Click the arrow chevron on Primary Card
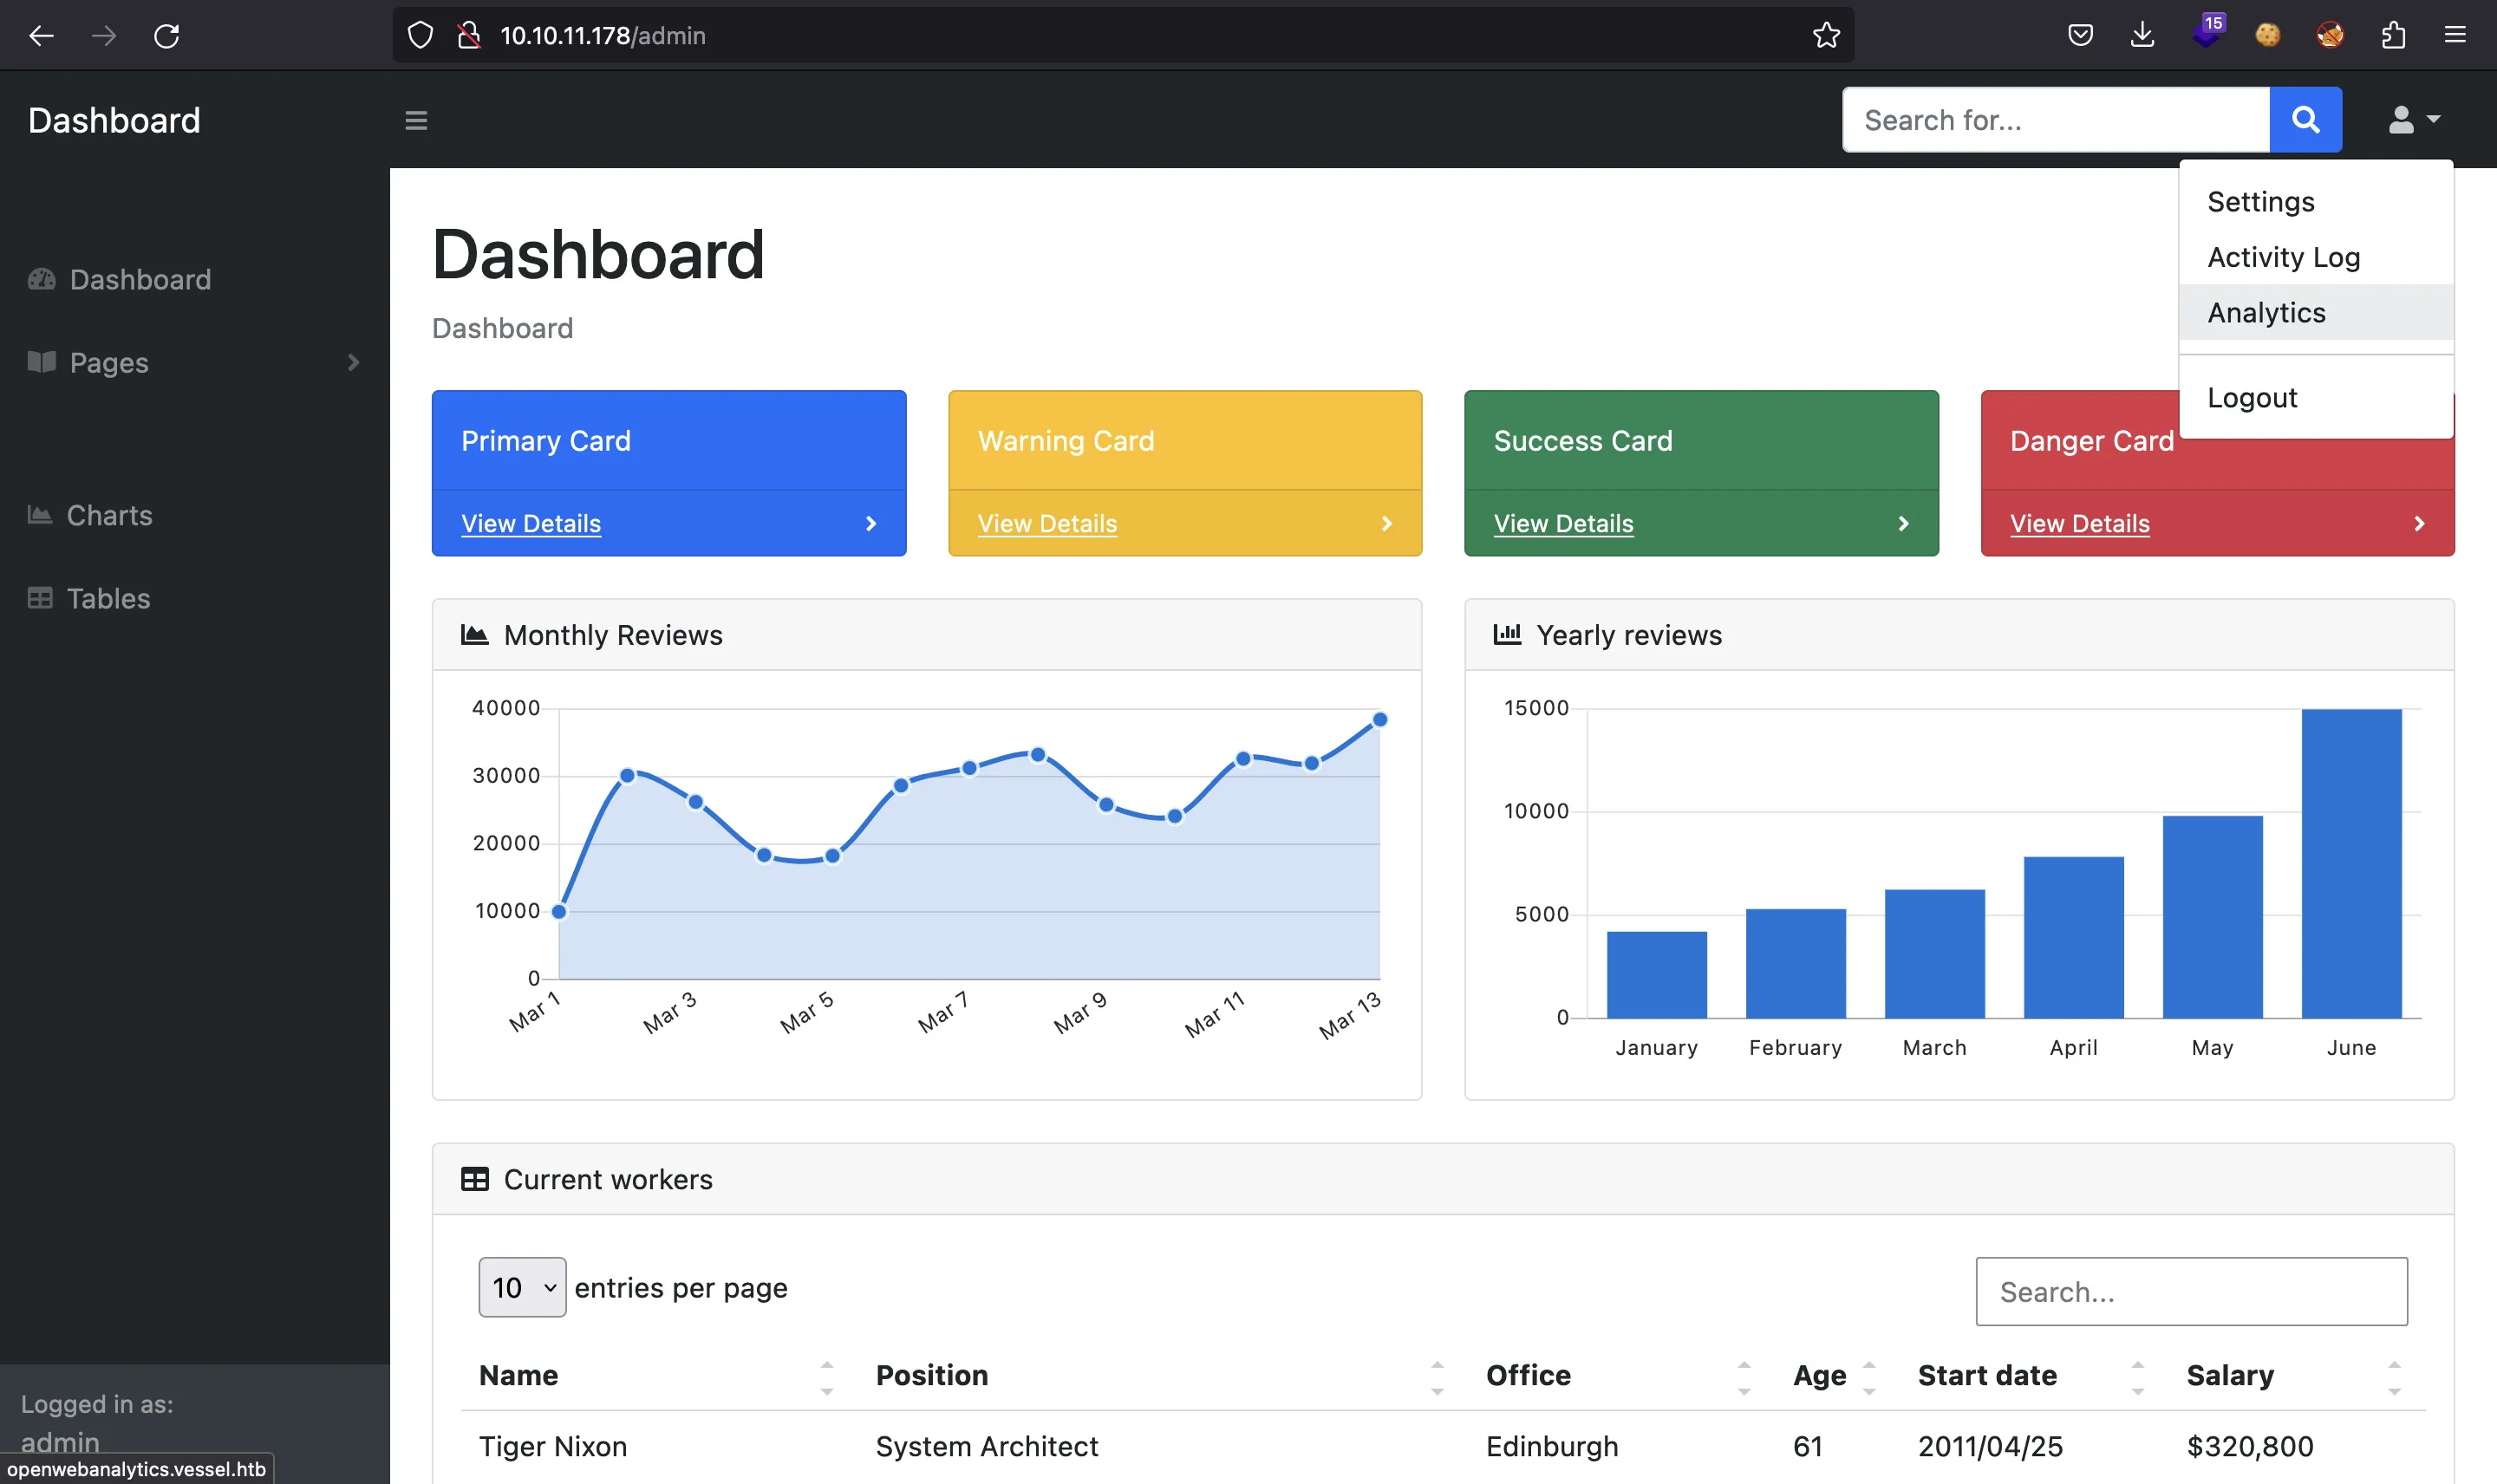The width and height of the screenshot is (2497, 1484). [870, 524]
